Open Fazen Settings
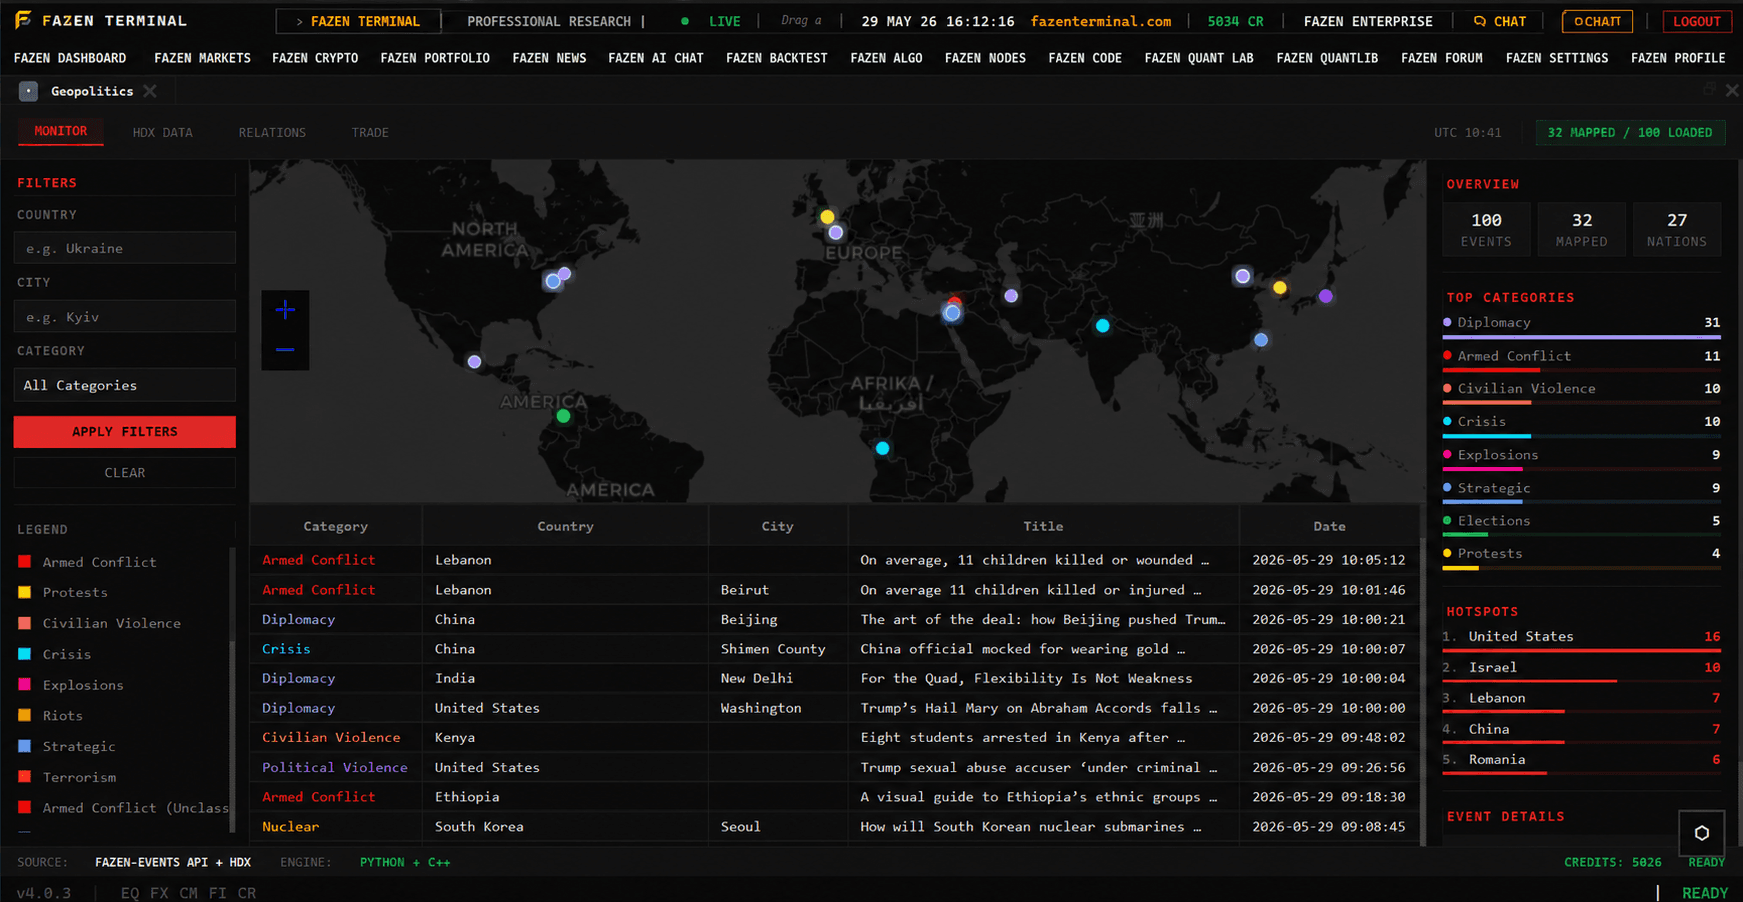Viewport: 1743px width, 902px height. tap(1557, 58)
